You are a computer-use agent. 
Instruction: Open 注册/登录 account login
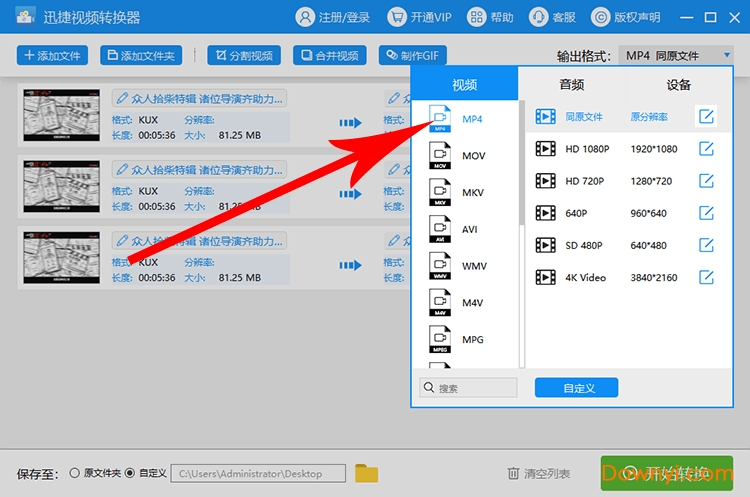pos(332,18)
